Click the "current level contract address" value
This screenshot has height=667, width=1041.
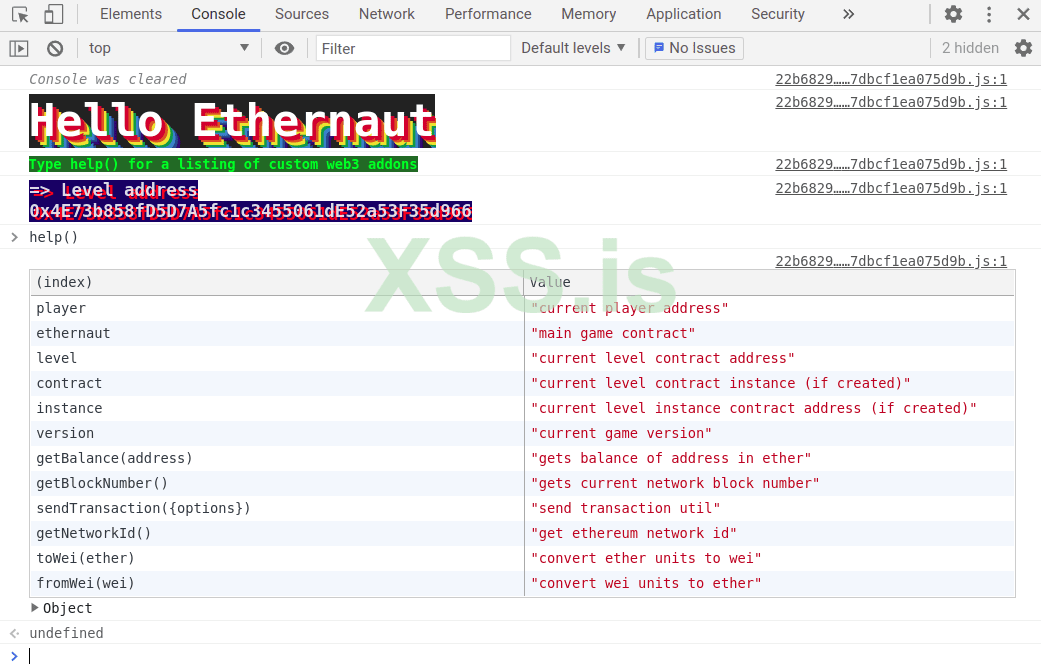(x=663, y=358)
